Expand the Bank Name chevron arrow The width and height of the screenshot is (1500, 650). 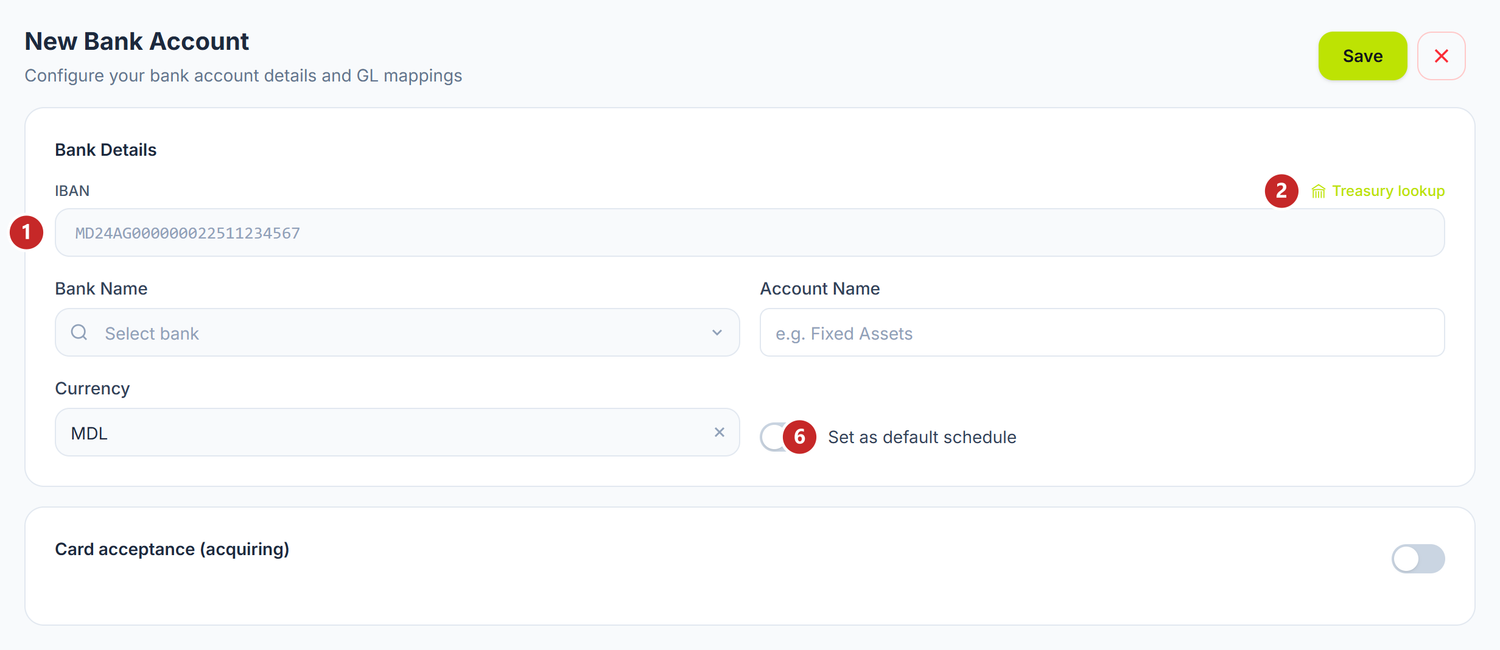[717, 333]
